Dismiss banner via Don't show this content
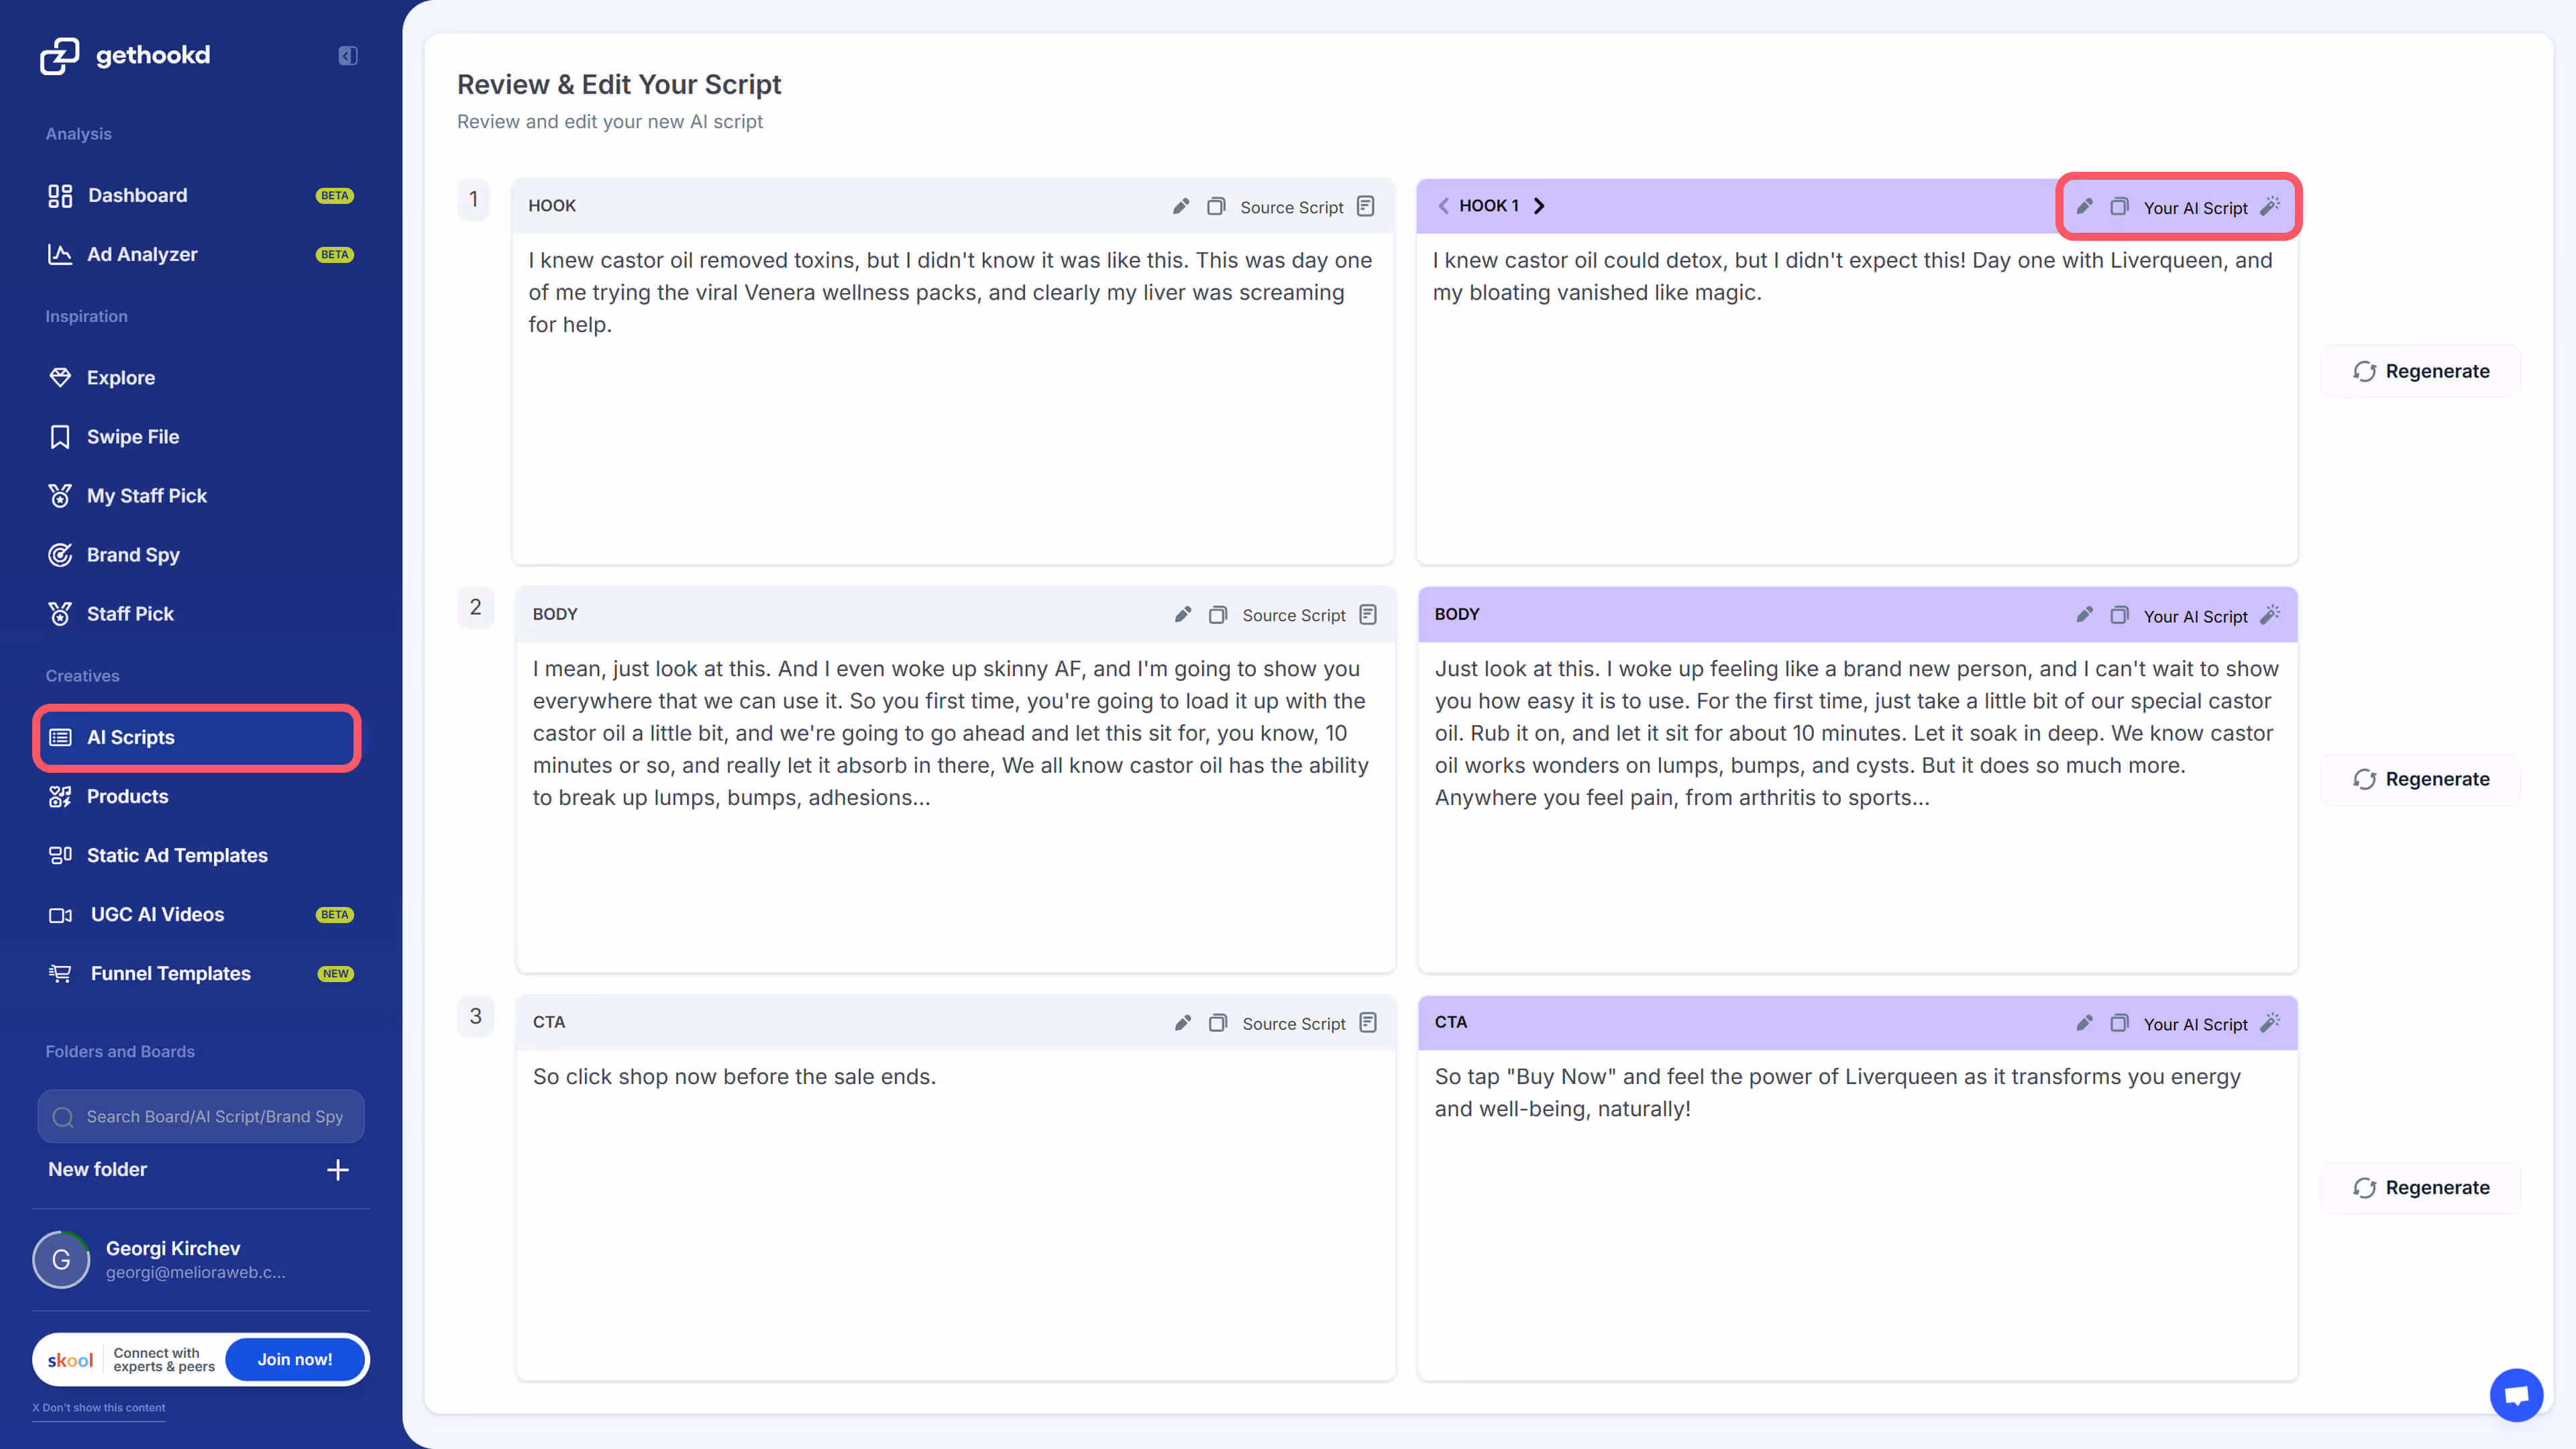 click(x=99, y=1407)
